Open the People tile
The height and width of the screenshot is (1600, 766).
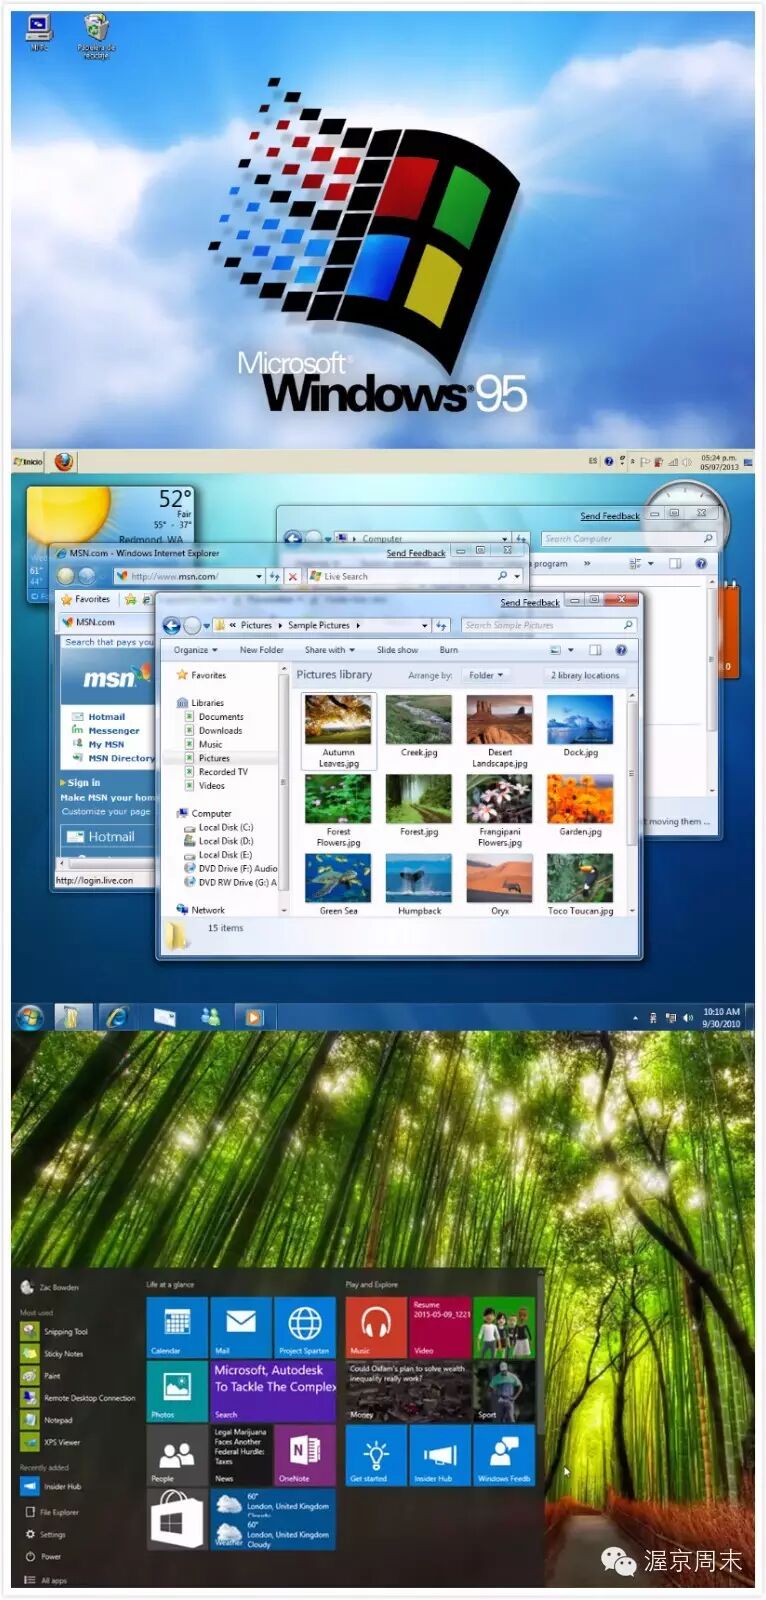[x=177, y=1455]
